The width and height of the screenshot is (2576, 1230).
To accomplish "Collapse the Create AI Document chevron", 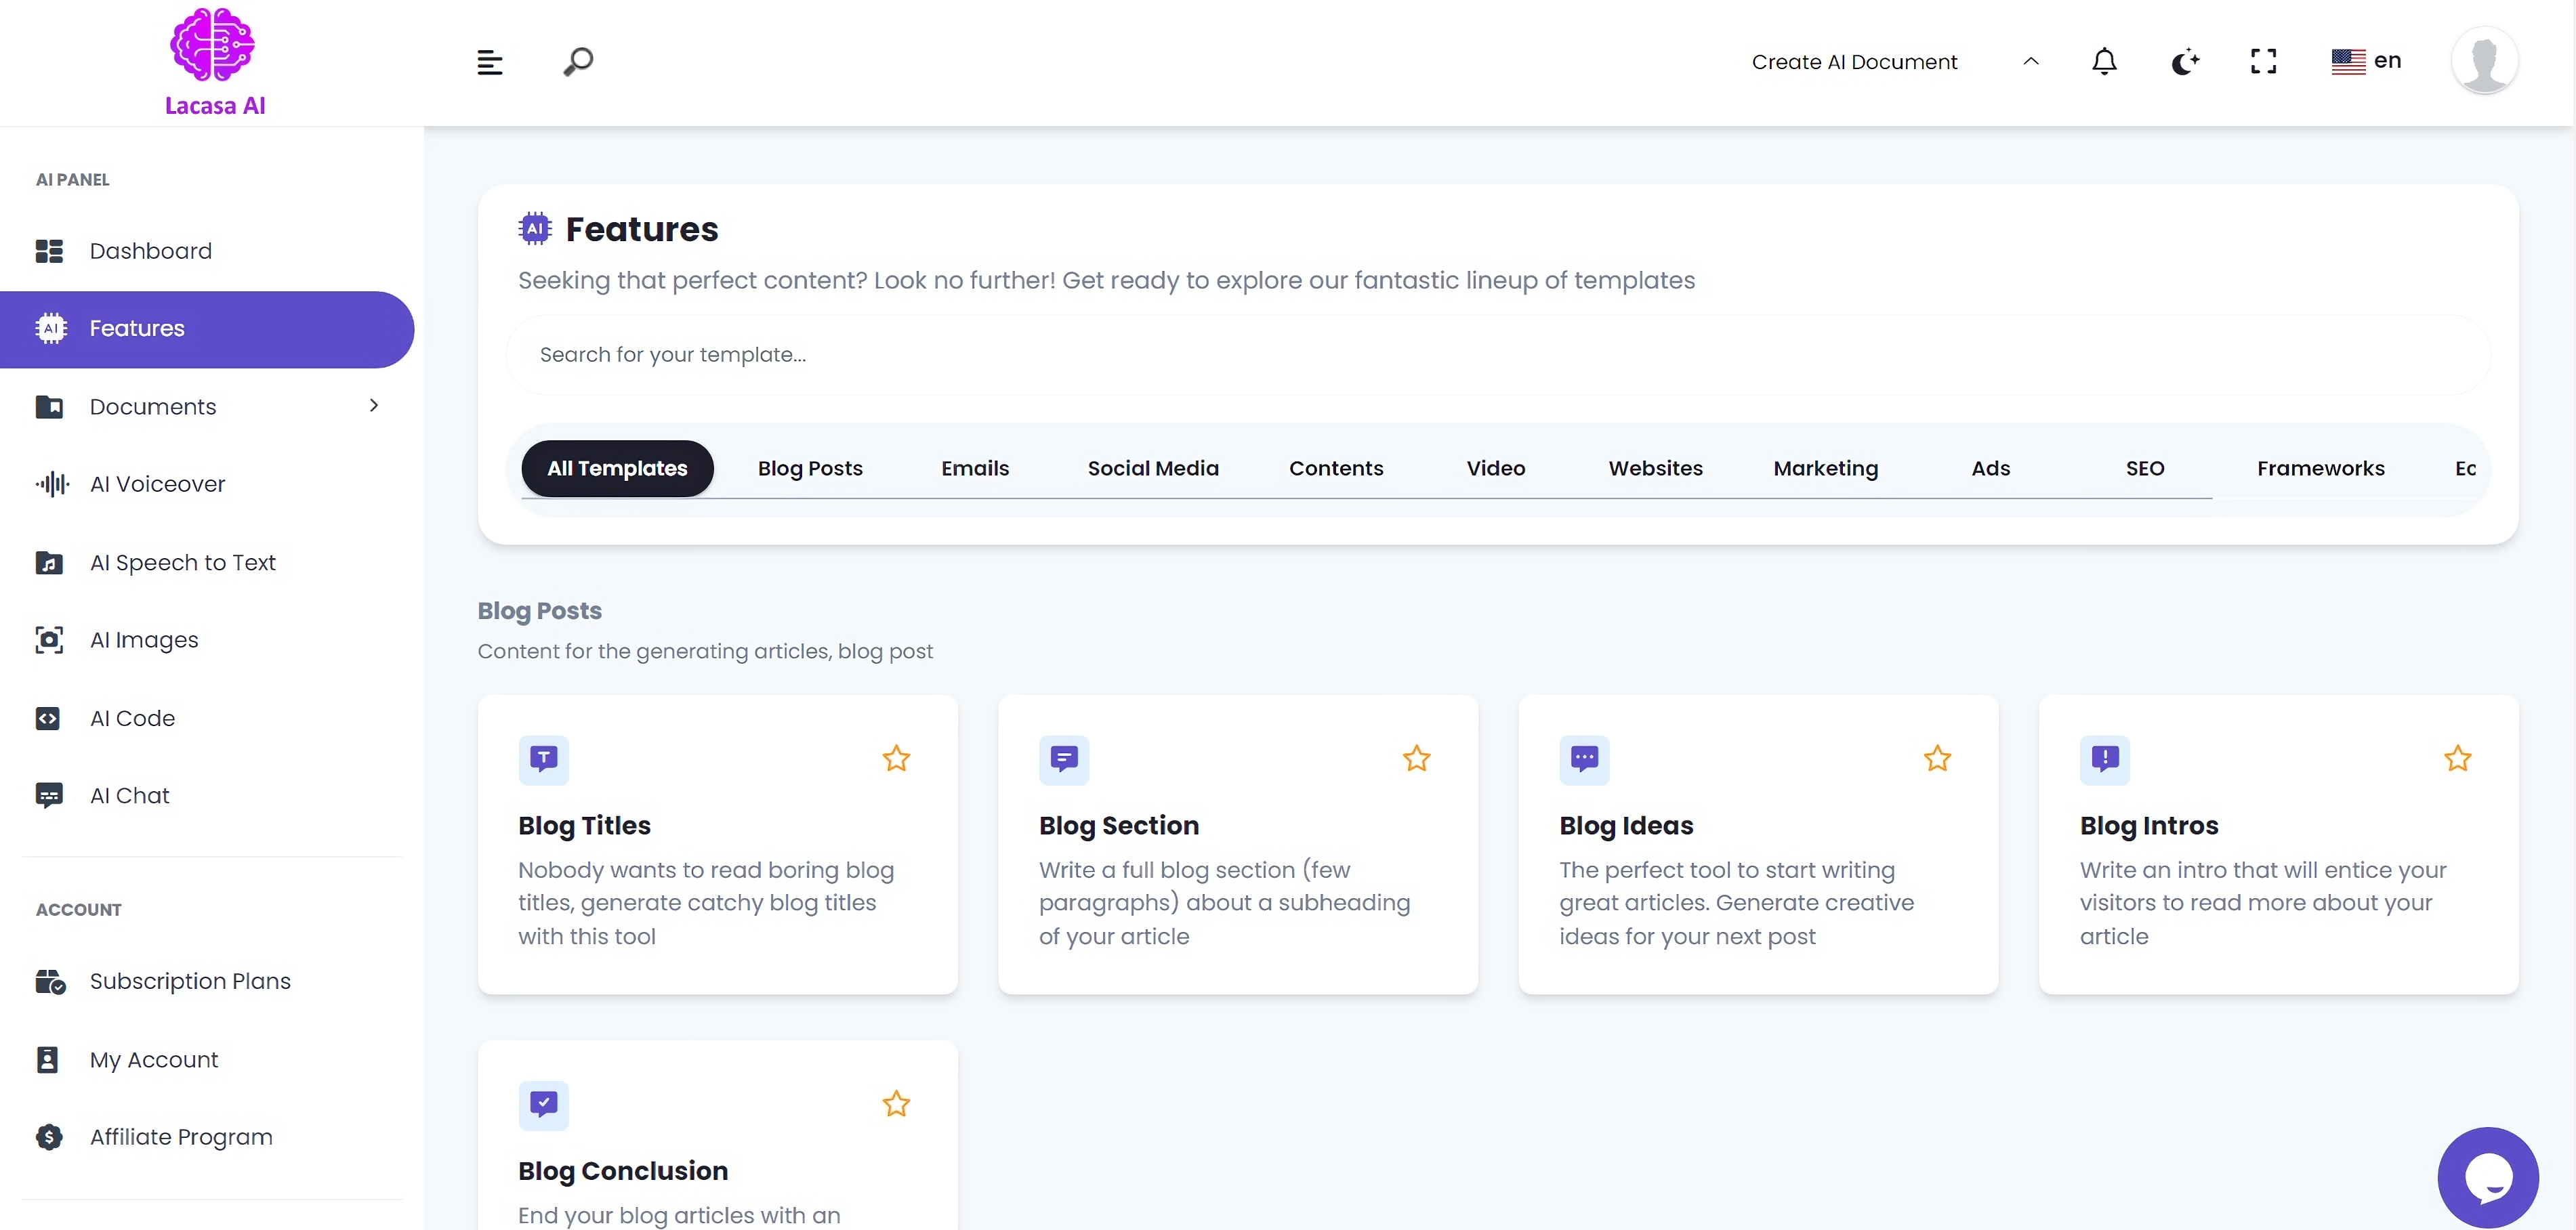I will coord(2031,61).
